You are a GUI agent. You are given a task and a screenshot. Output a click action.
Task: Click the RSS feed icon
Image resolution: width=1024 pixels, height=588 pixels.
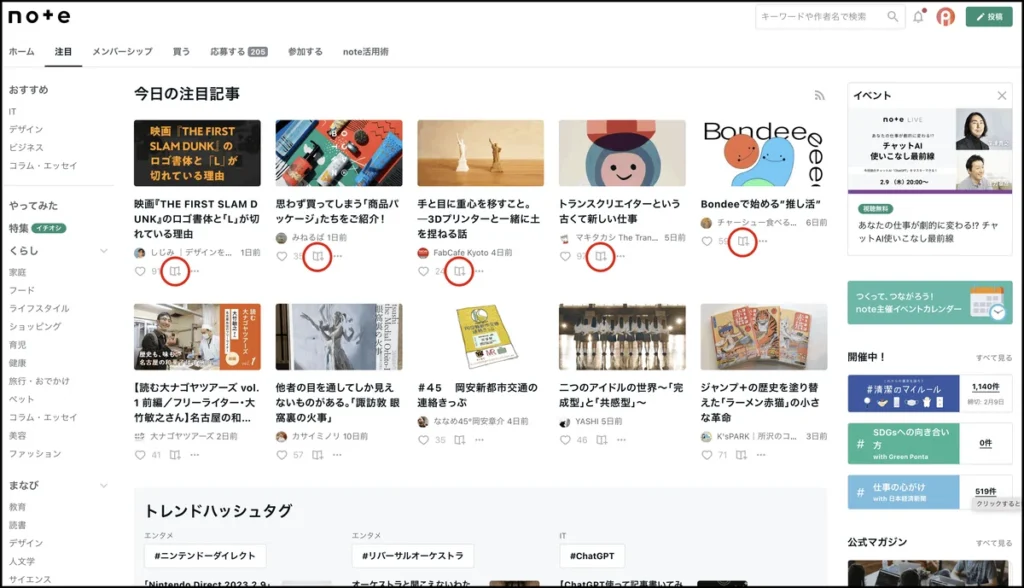(x=820, y=95)
